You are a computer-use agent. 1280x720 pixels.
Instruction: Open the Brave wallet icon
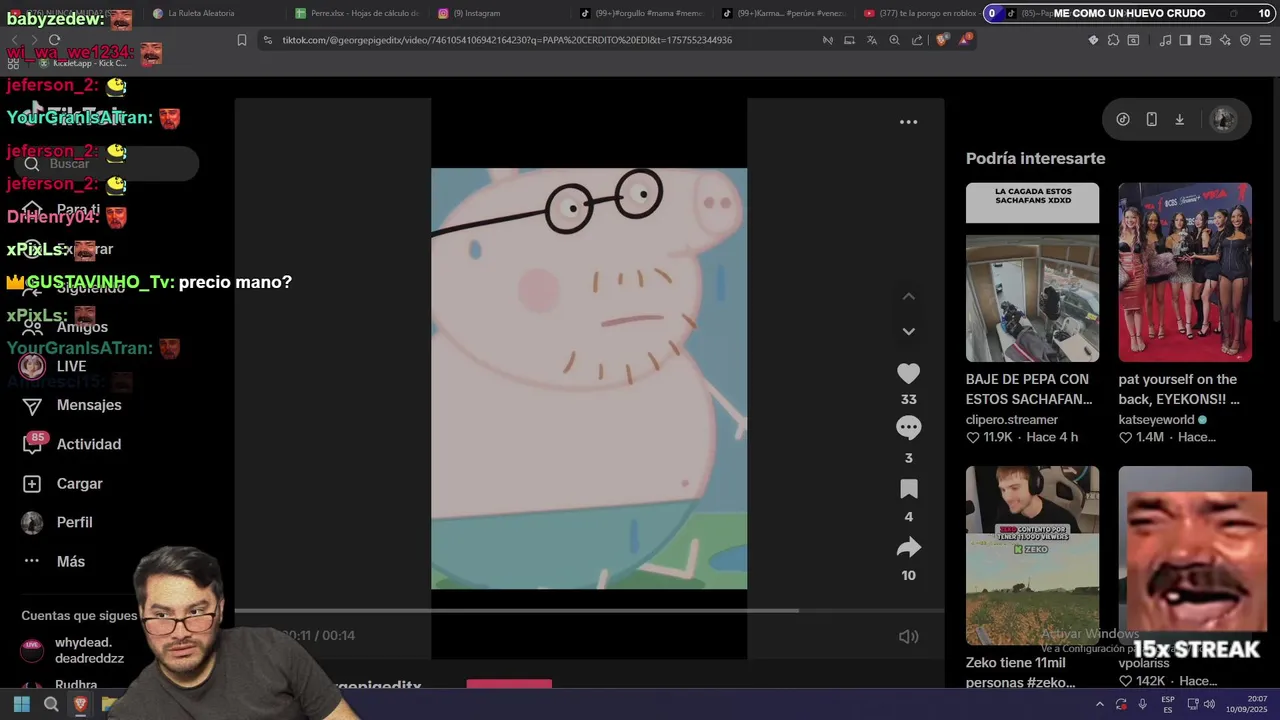click(x=1205, y=40)
